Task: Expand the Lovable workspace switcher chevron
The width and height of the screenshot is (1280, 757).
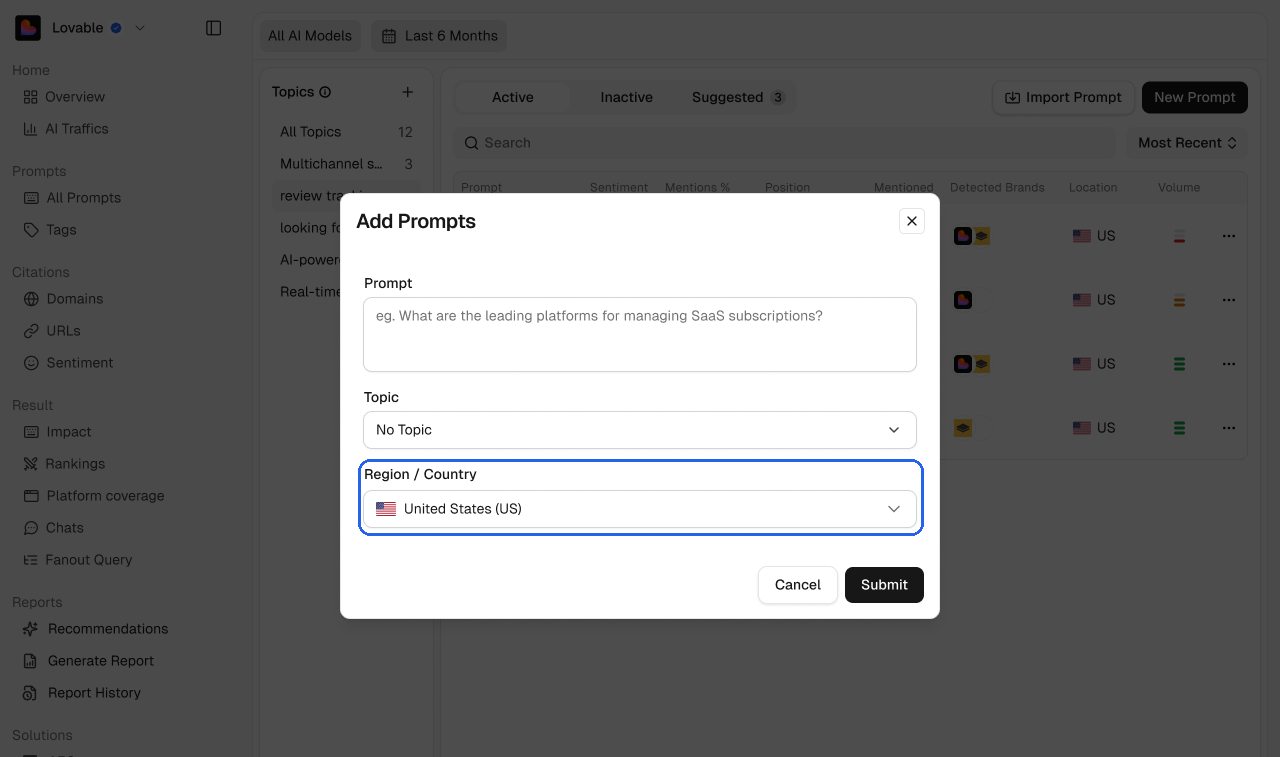Action: pyautogui.click(x=140, y=28)
